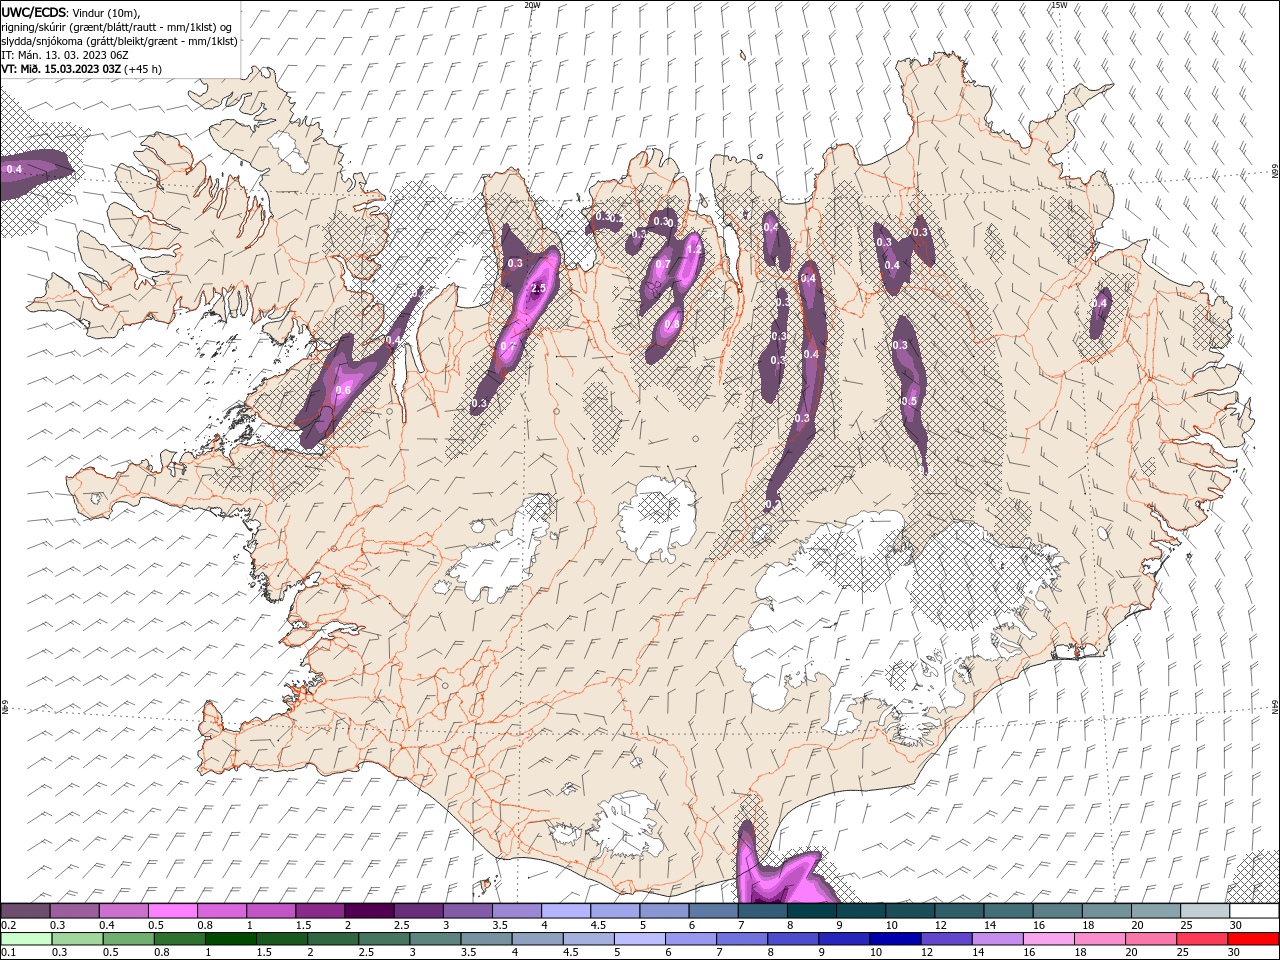Click the '0.2' label on the top scale

7,925
